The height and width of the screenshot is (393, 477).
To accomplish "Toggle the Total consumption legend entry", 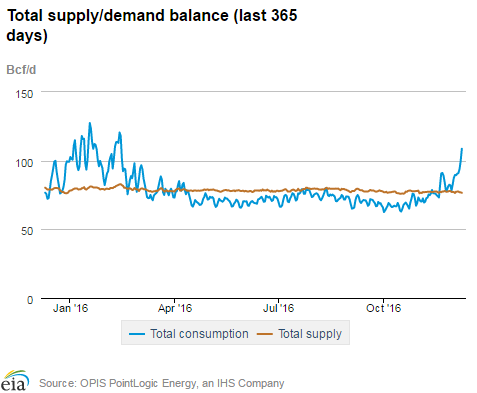I will point(188,334).
